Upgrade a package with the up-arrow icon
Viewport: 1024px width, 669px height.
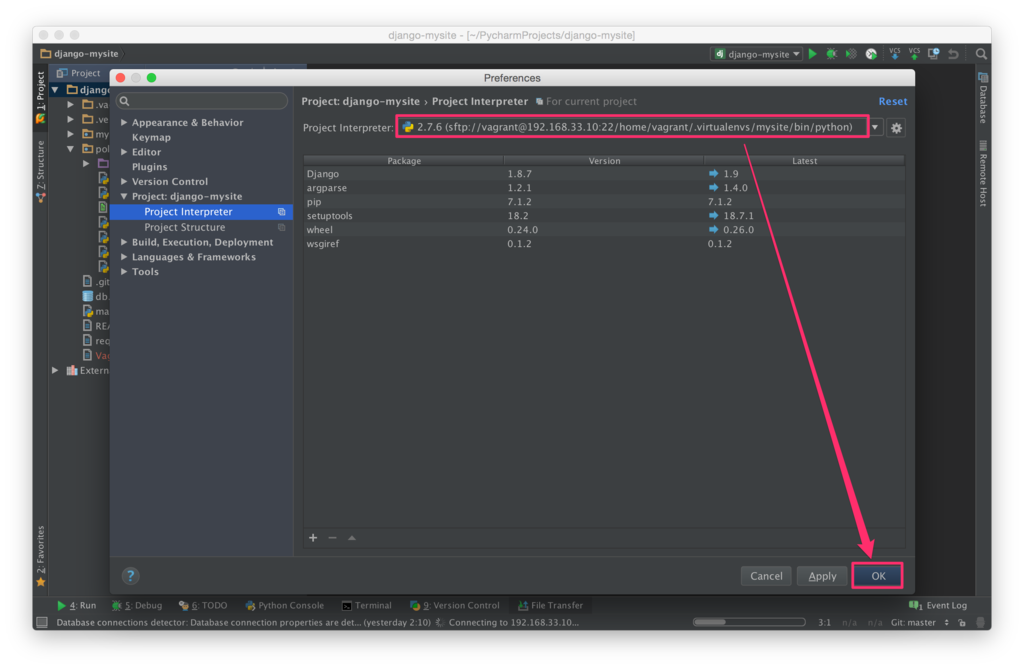pos(352,538)
